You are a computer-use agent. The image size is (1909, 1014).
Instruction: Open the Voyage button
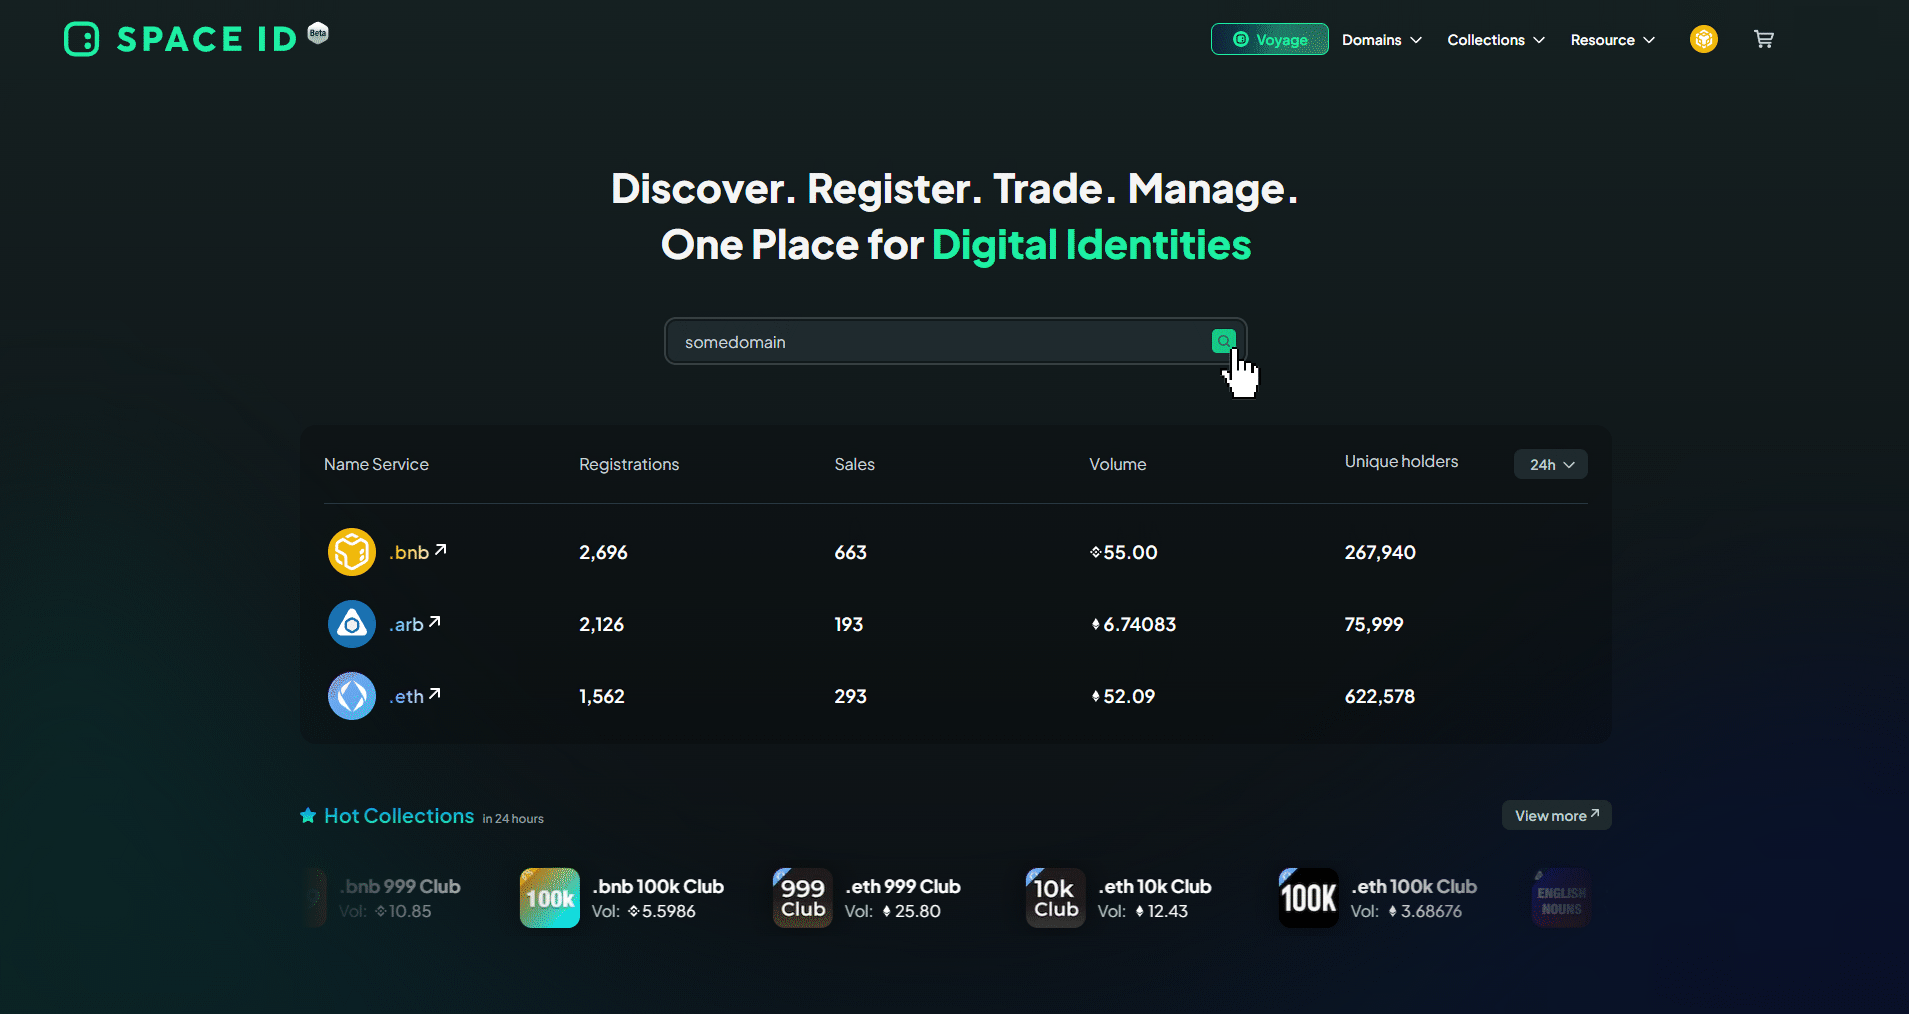coord(1269,39)
